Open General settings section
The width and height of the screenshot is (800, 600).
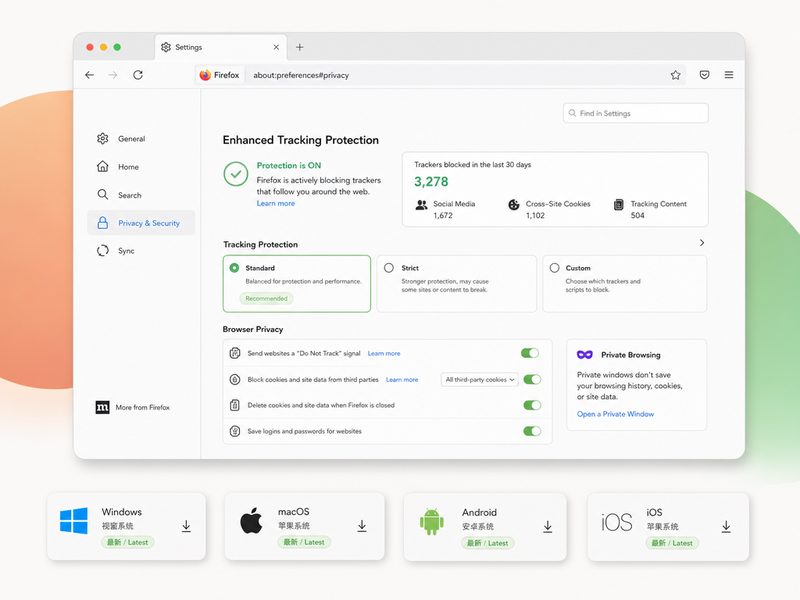(x=141, y=138)
